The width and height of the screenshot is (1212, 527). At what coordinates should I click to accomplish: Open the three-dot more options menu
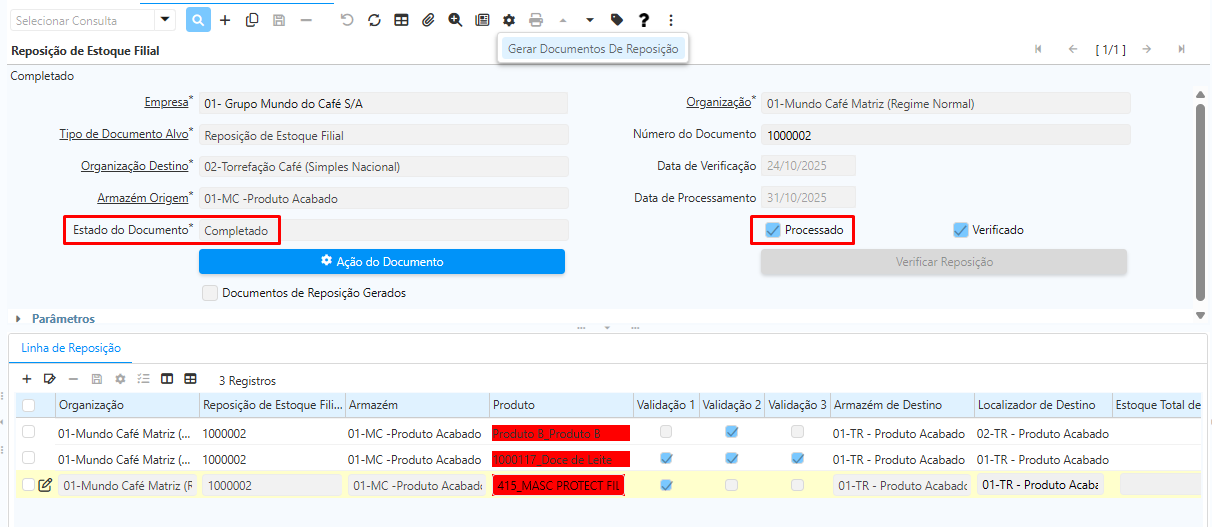point(670,20)
